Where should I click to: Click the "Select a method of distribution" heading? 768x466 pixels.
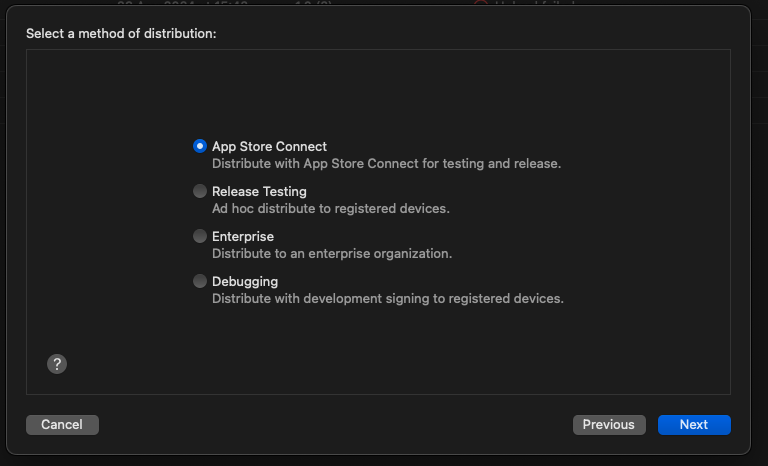(x=121, y=34)
